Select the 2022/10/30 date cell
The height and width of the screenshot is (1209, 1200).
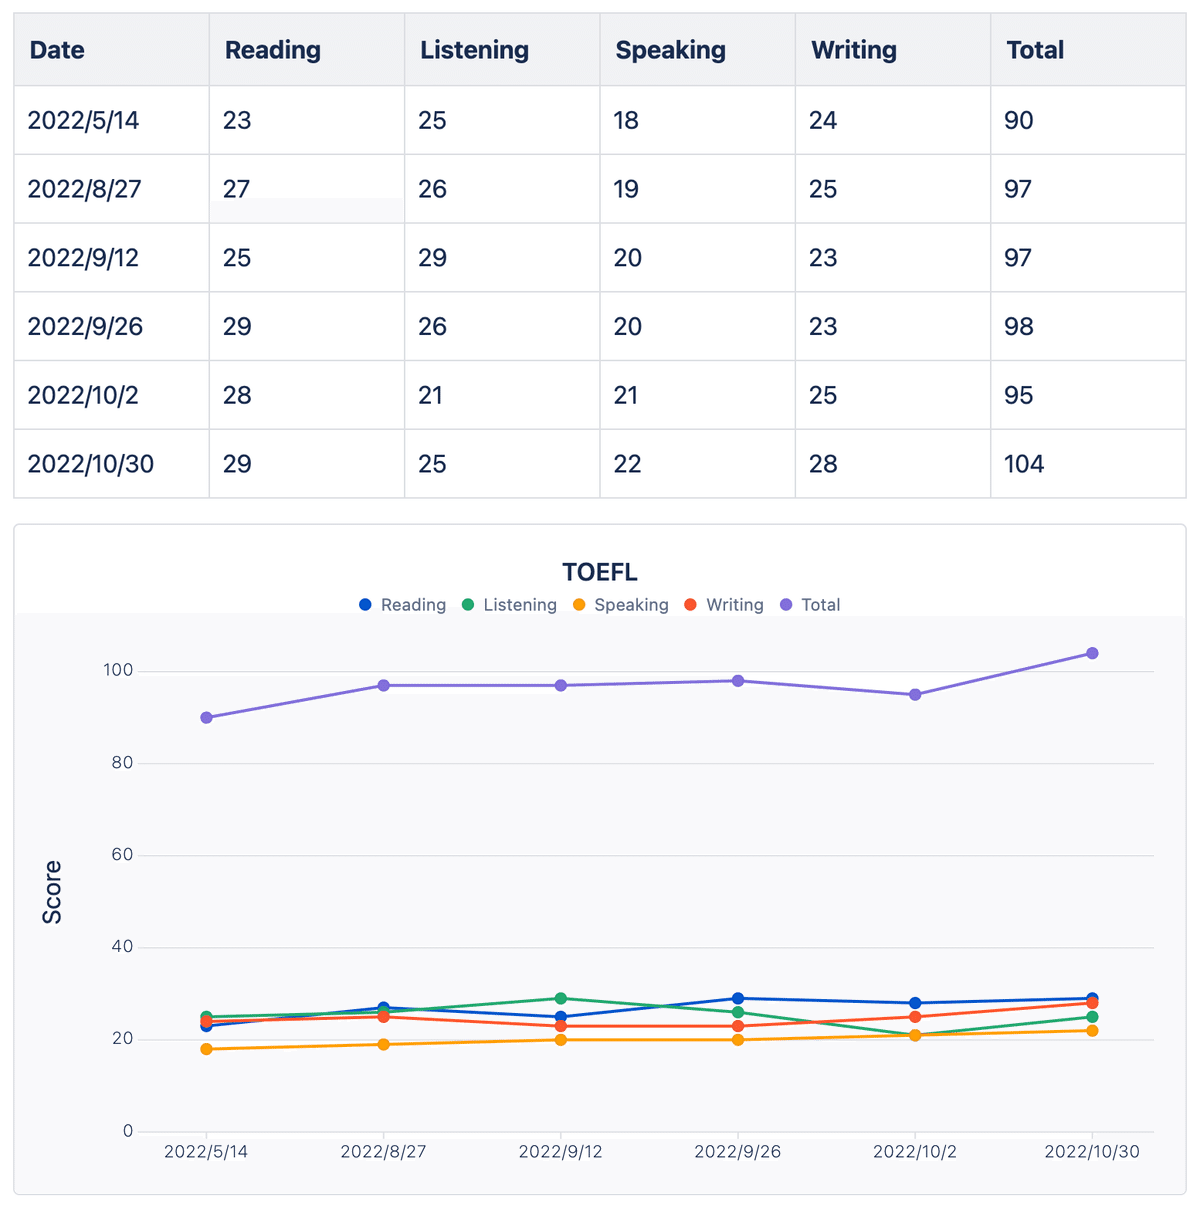[111, 464]
